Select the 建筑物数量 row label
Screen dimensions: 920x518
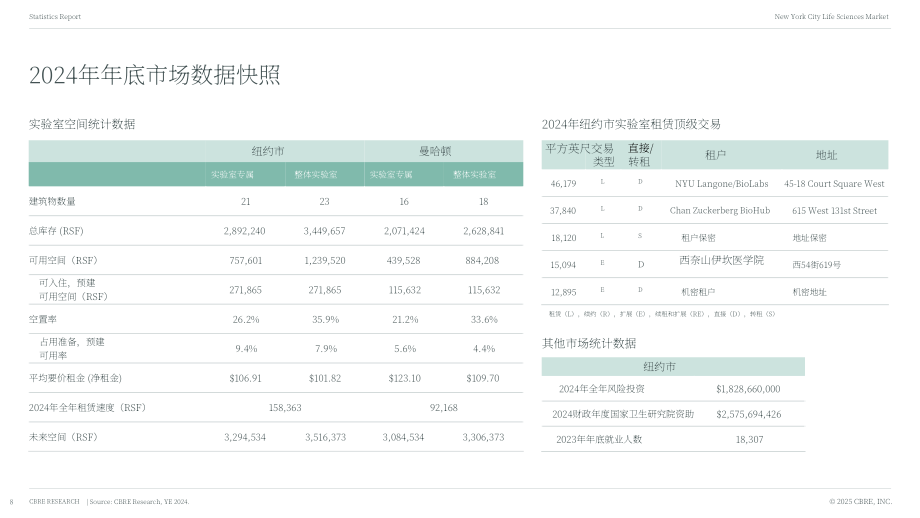point(52,201)
